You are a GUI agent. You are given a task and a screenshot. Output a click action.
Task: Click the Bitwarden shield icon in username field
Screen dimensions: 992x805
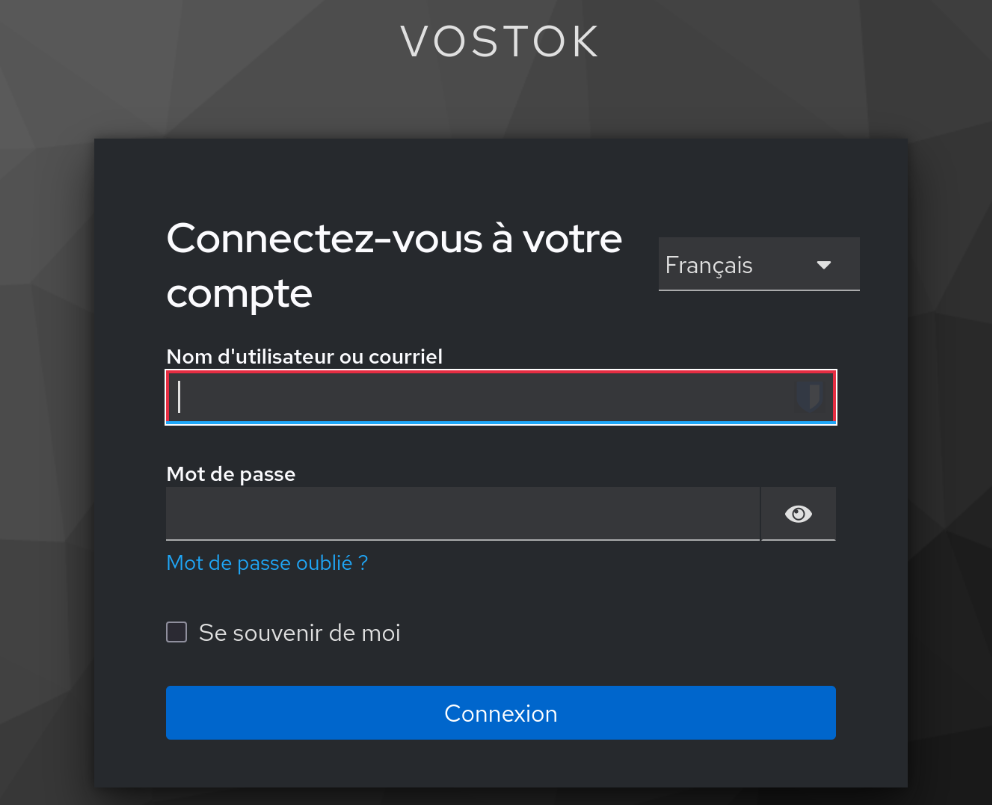click(809, 396)
